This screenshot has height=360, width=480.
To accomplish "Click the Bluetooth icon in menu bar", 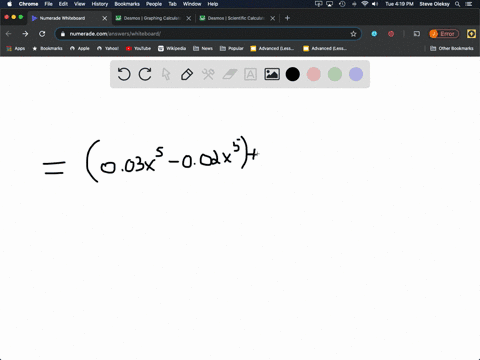I will pos(354,4).
